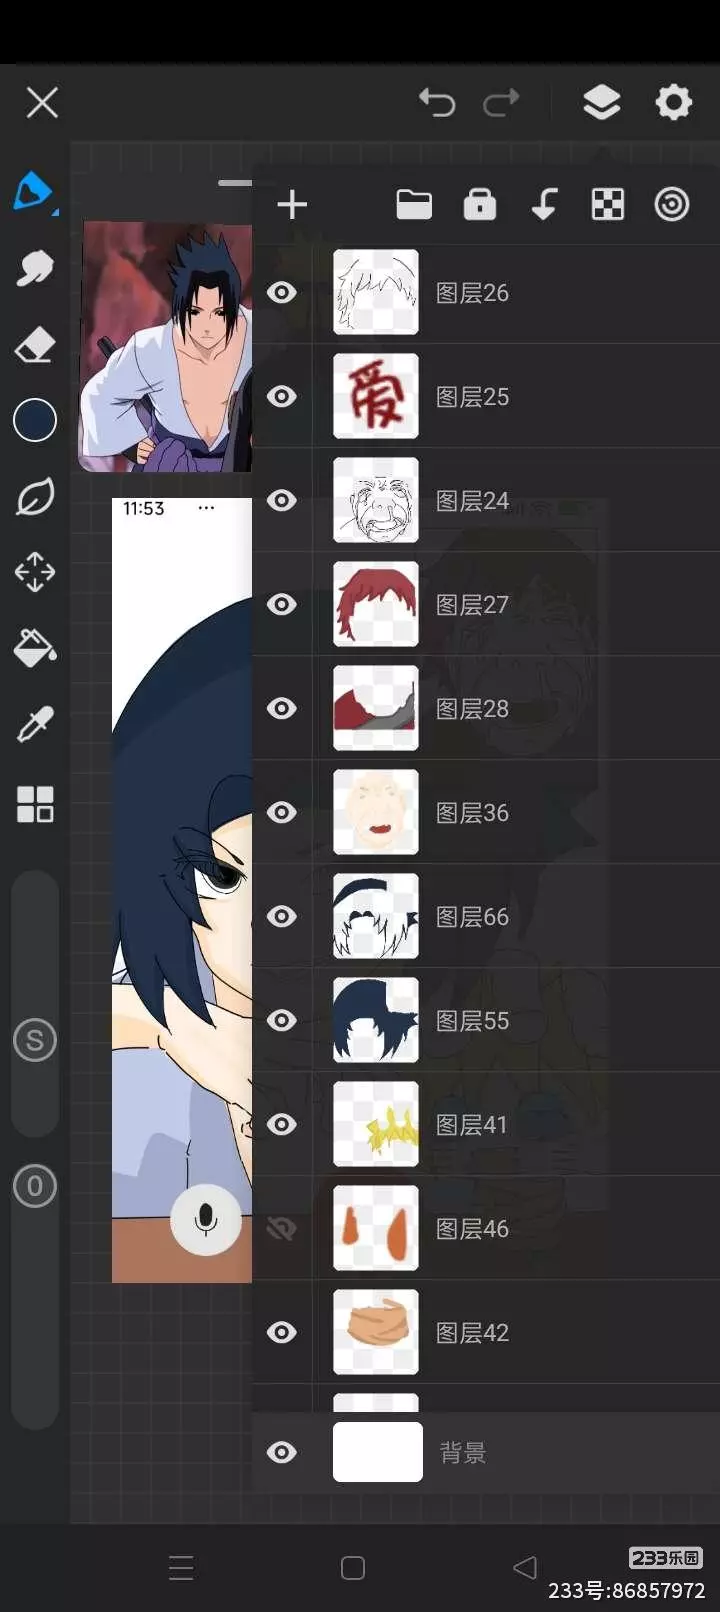The height and width of the screenshot is (1612, 720).
Task: Open the layer folder group icon
Action: pyautogui.click(x=414, y=204)
